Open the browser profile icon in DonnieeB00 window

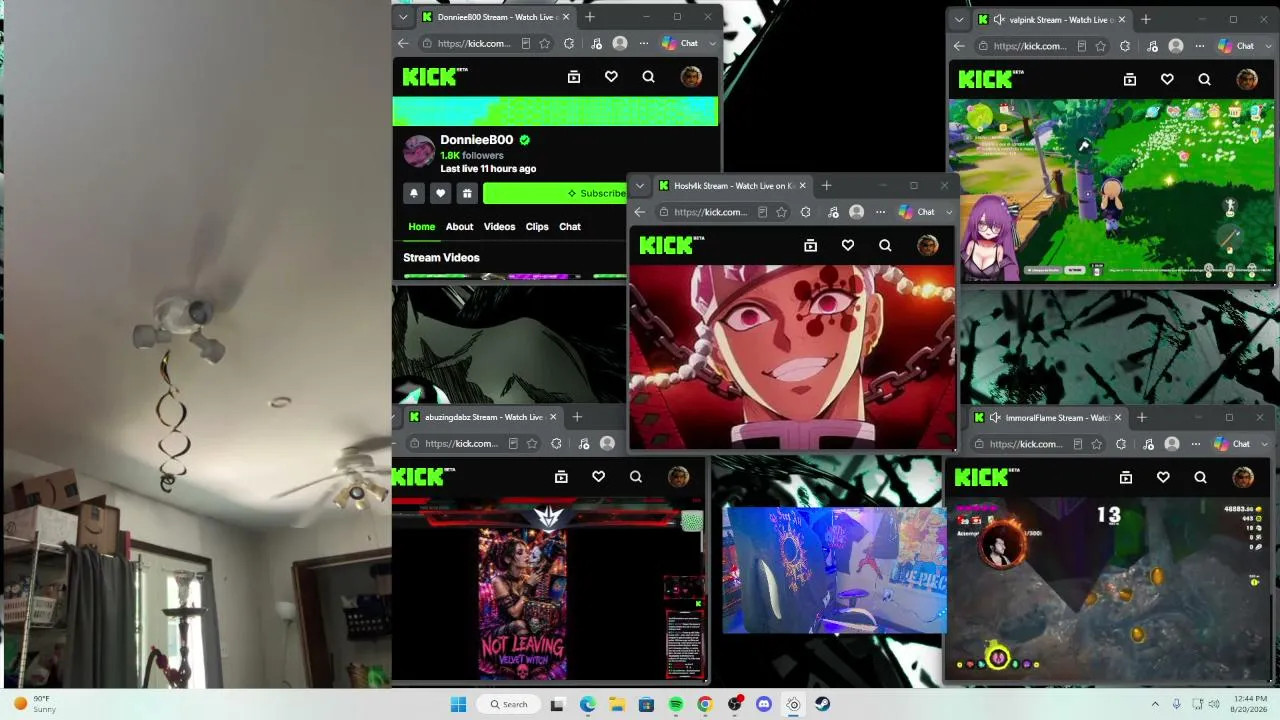[620, 44]
